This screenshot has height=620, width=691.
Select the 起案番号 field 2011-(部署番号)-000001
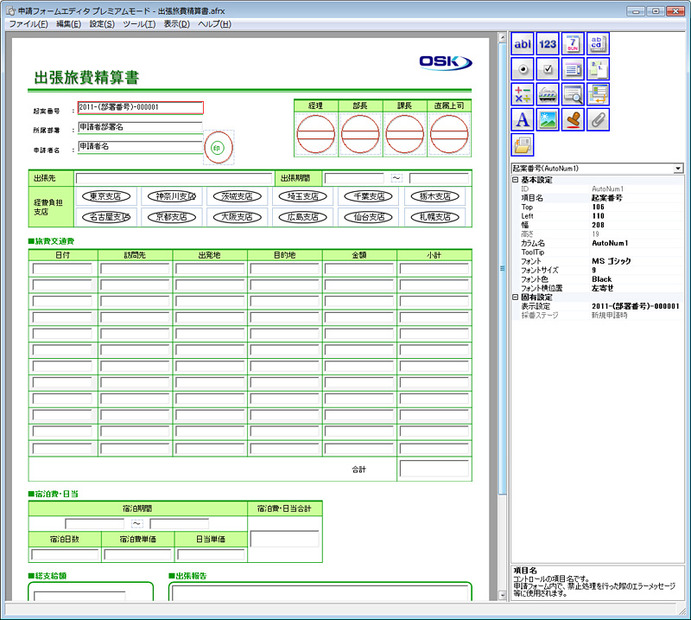[x=141, y=108]
